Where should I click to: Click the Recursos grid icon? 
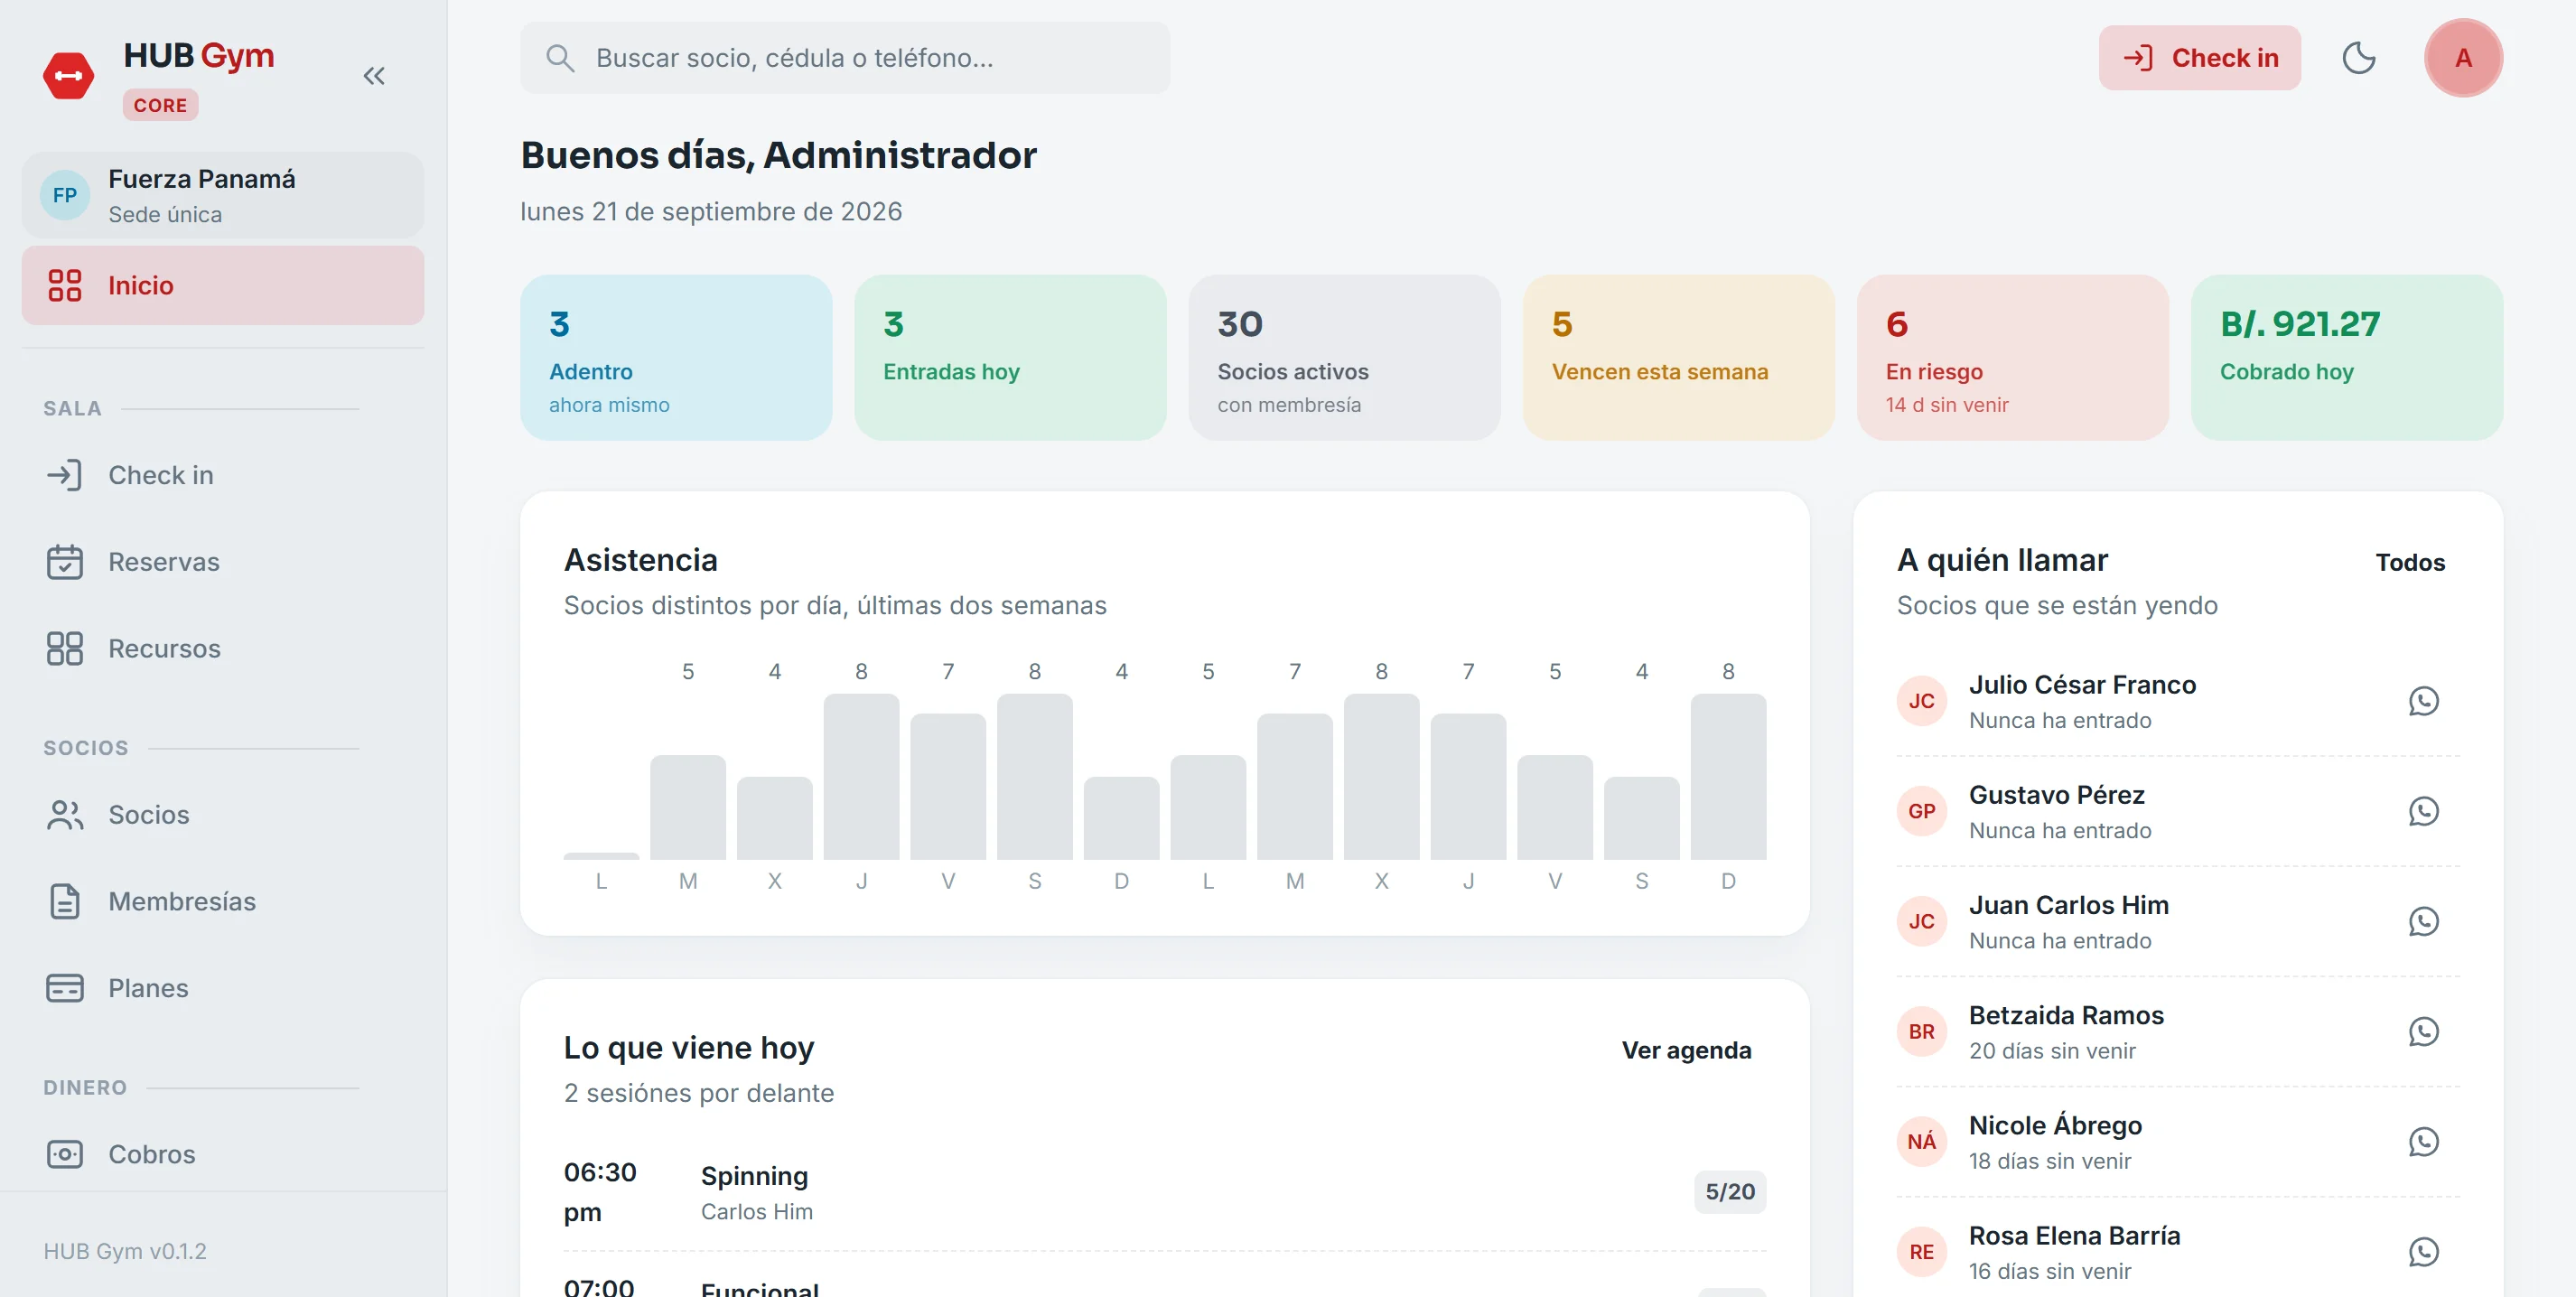point(65,648)
